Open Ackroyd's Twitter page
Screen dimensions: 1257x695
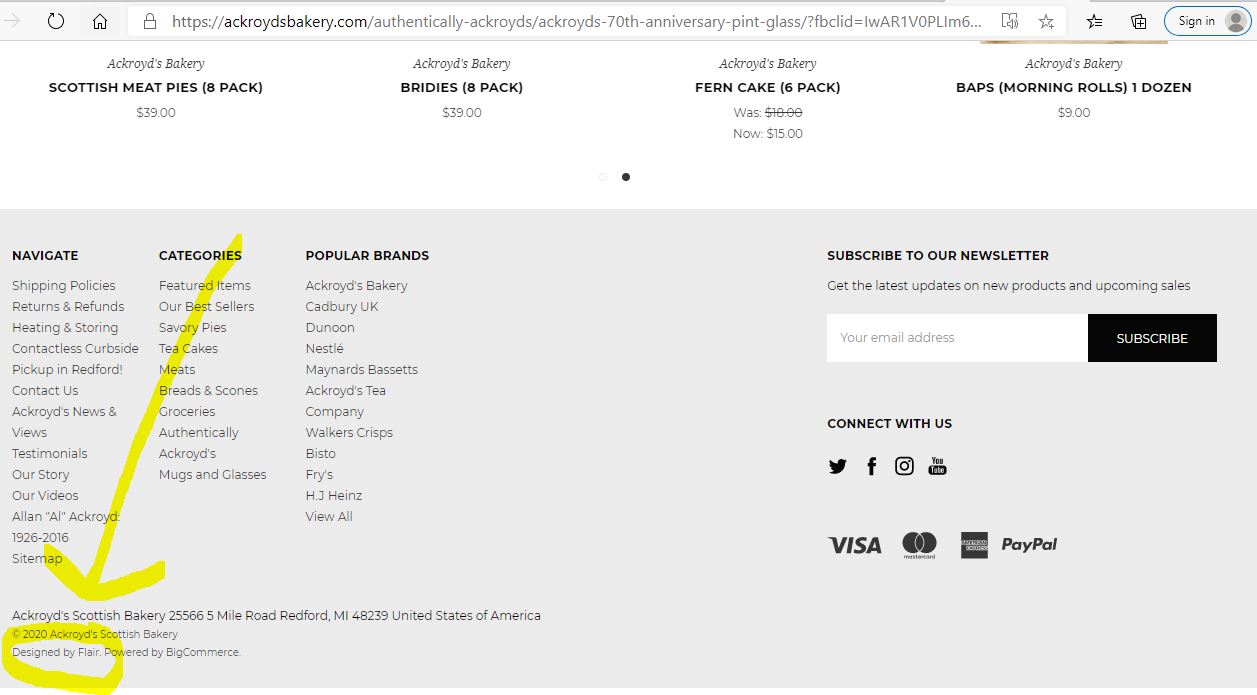coord(838,466)
